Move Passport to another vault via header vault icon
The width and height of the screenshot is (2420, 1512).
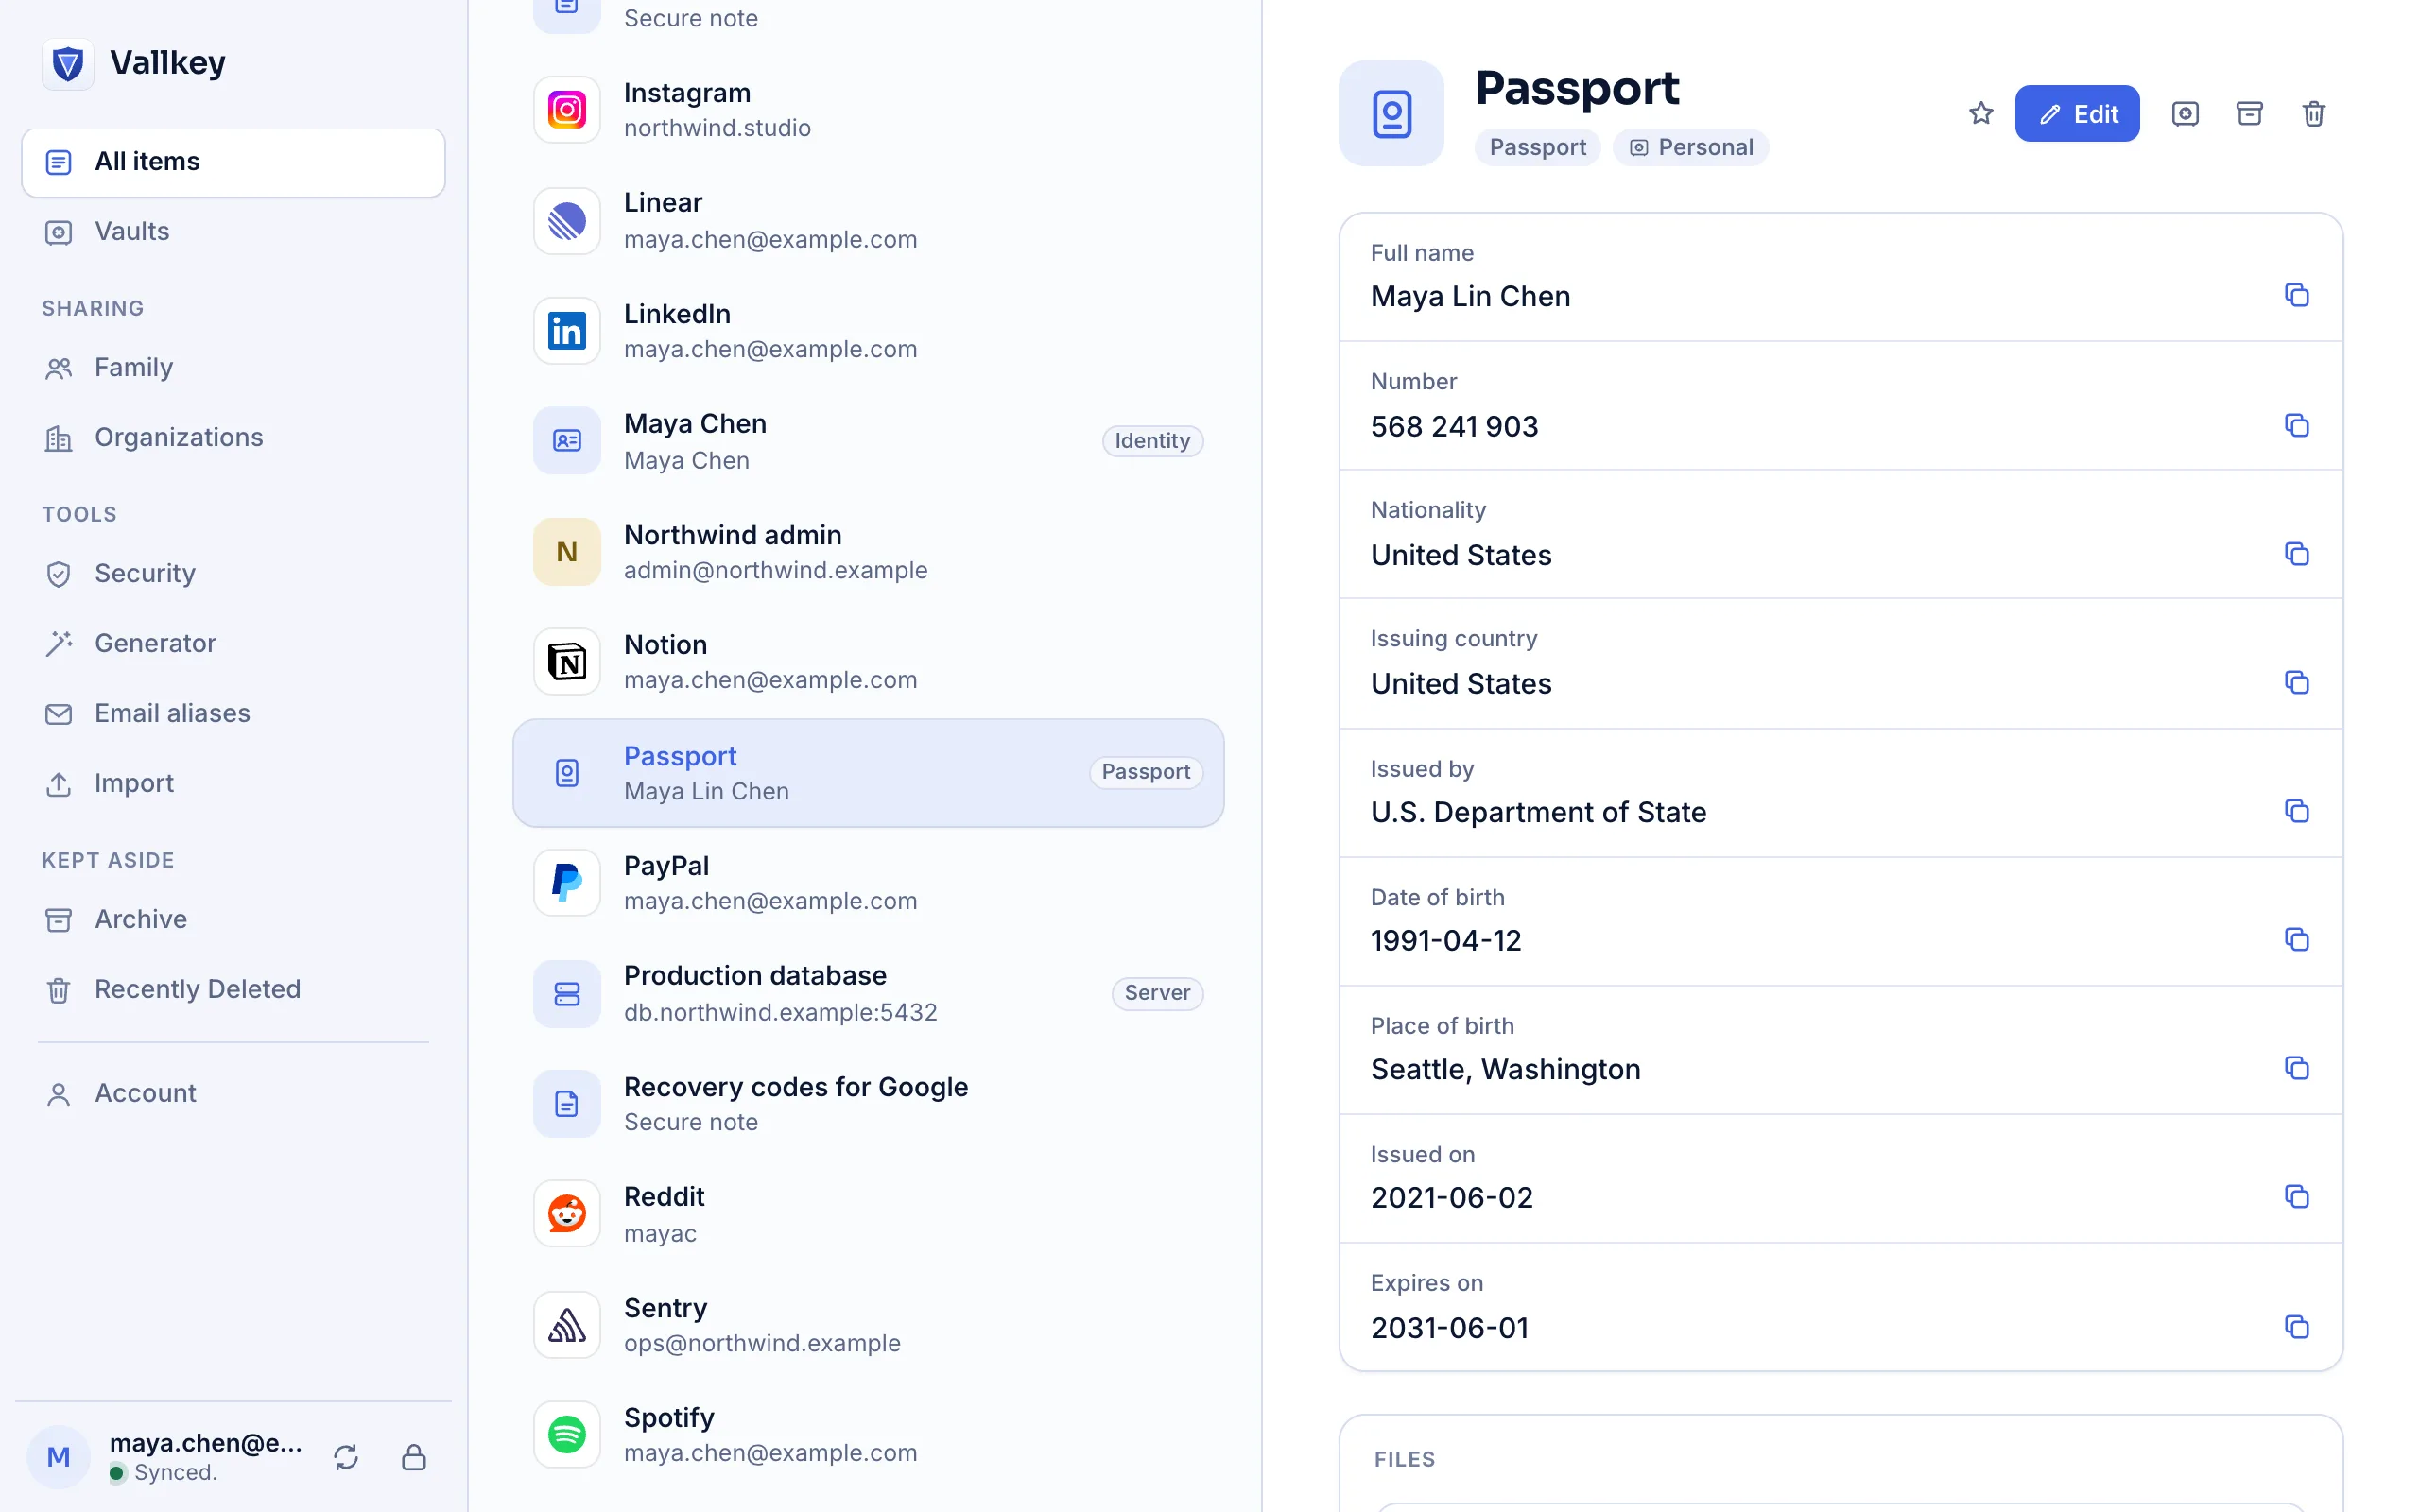(x=2185, y=113)
